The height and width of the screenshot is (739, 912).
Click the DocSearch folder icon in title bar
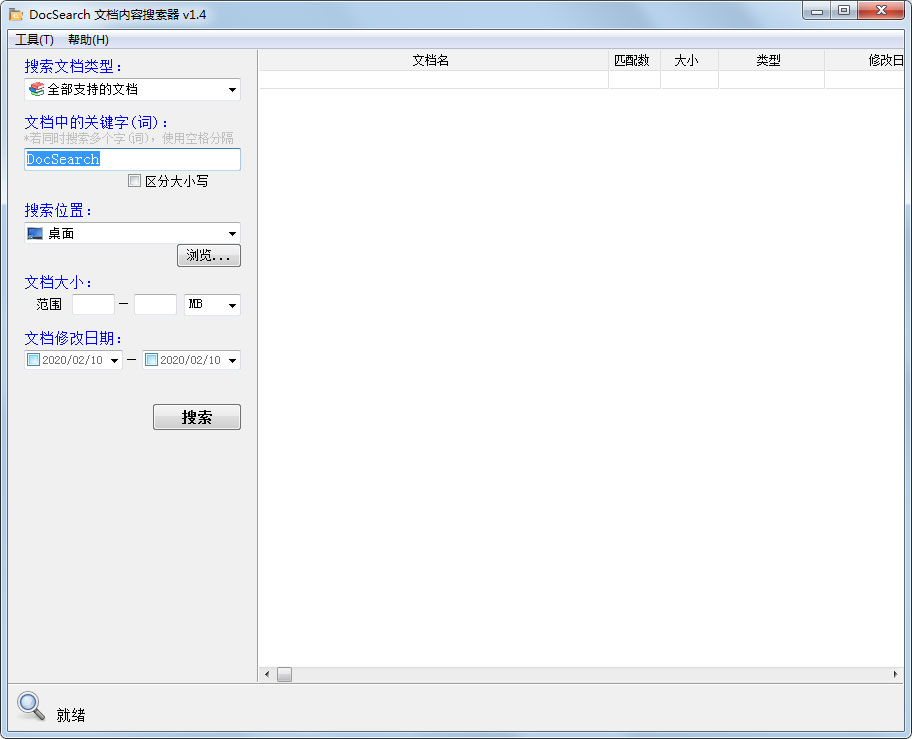[x=16, y=14]
